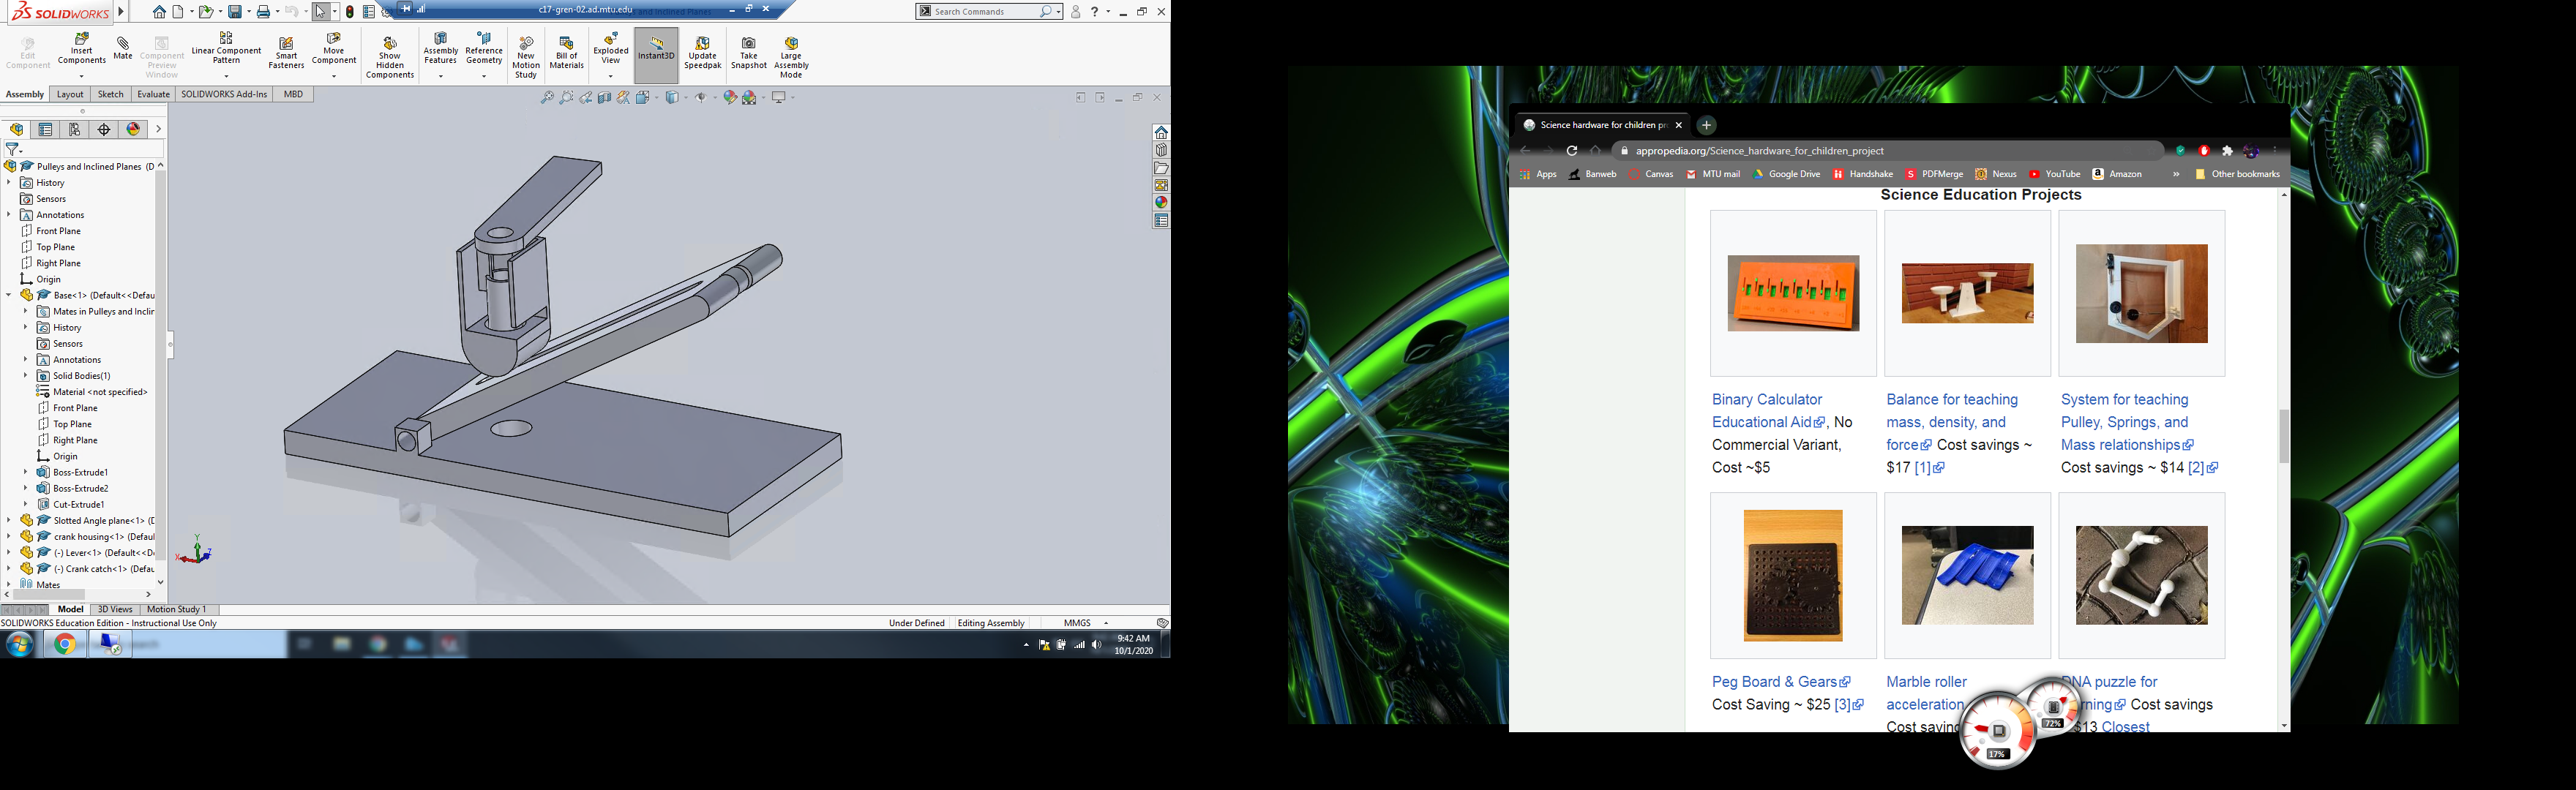This screenshot has width=2576, height=790.
Task: Click the Peg Board & Gears link
Action: coord(1775,682)
